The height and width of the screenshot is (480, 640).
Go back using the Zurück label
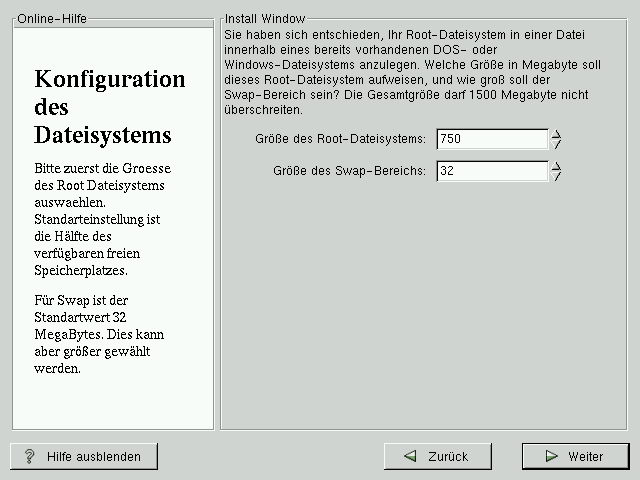[447, 456]
